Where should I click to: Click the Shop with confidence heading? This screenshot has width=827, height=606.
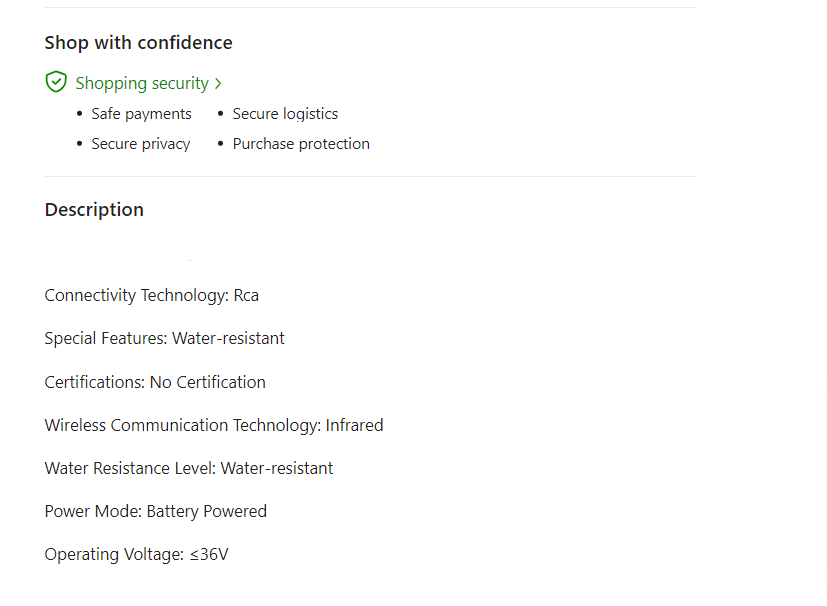click(138, 43)
